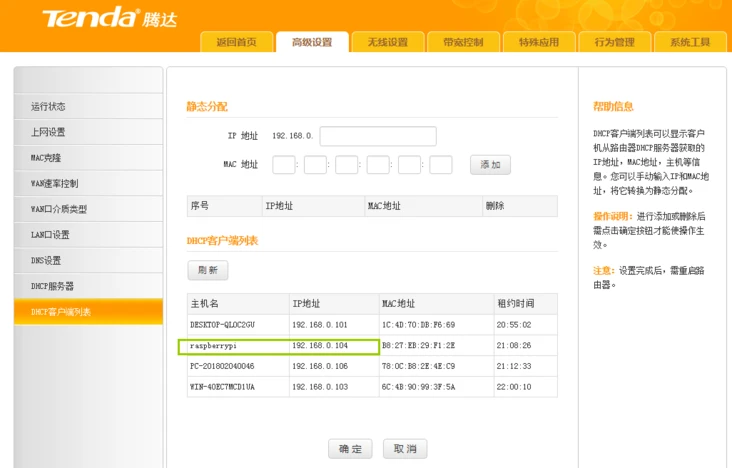
Task: Click the 帮助信息 heading
Action: (x=613, y=106)
